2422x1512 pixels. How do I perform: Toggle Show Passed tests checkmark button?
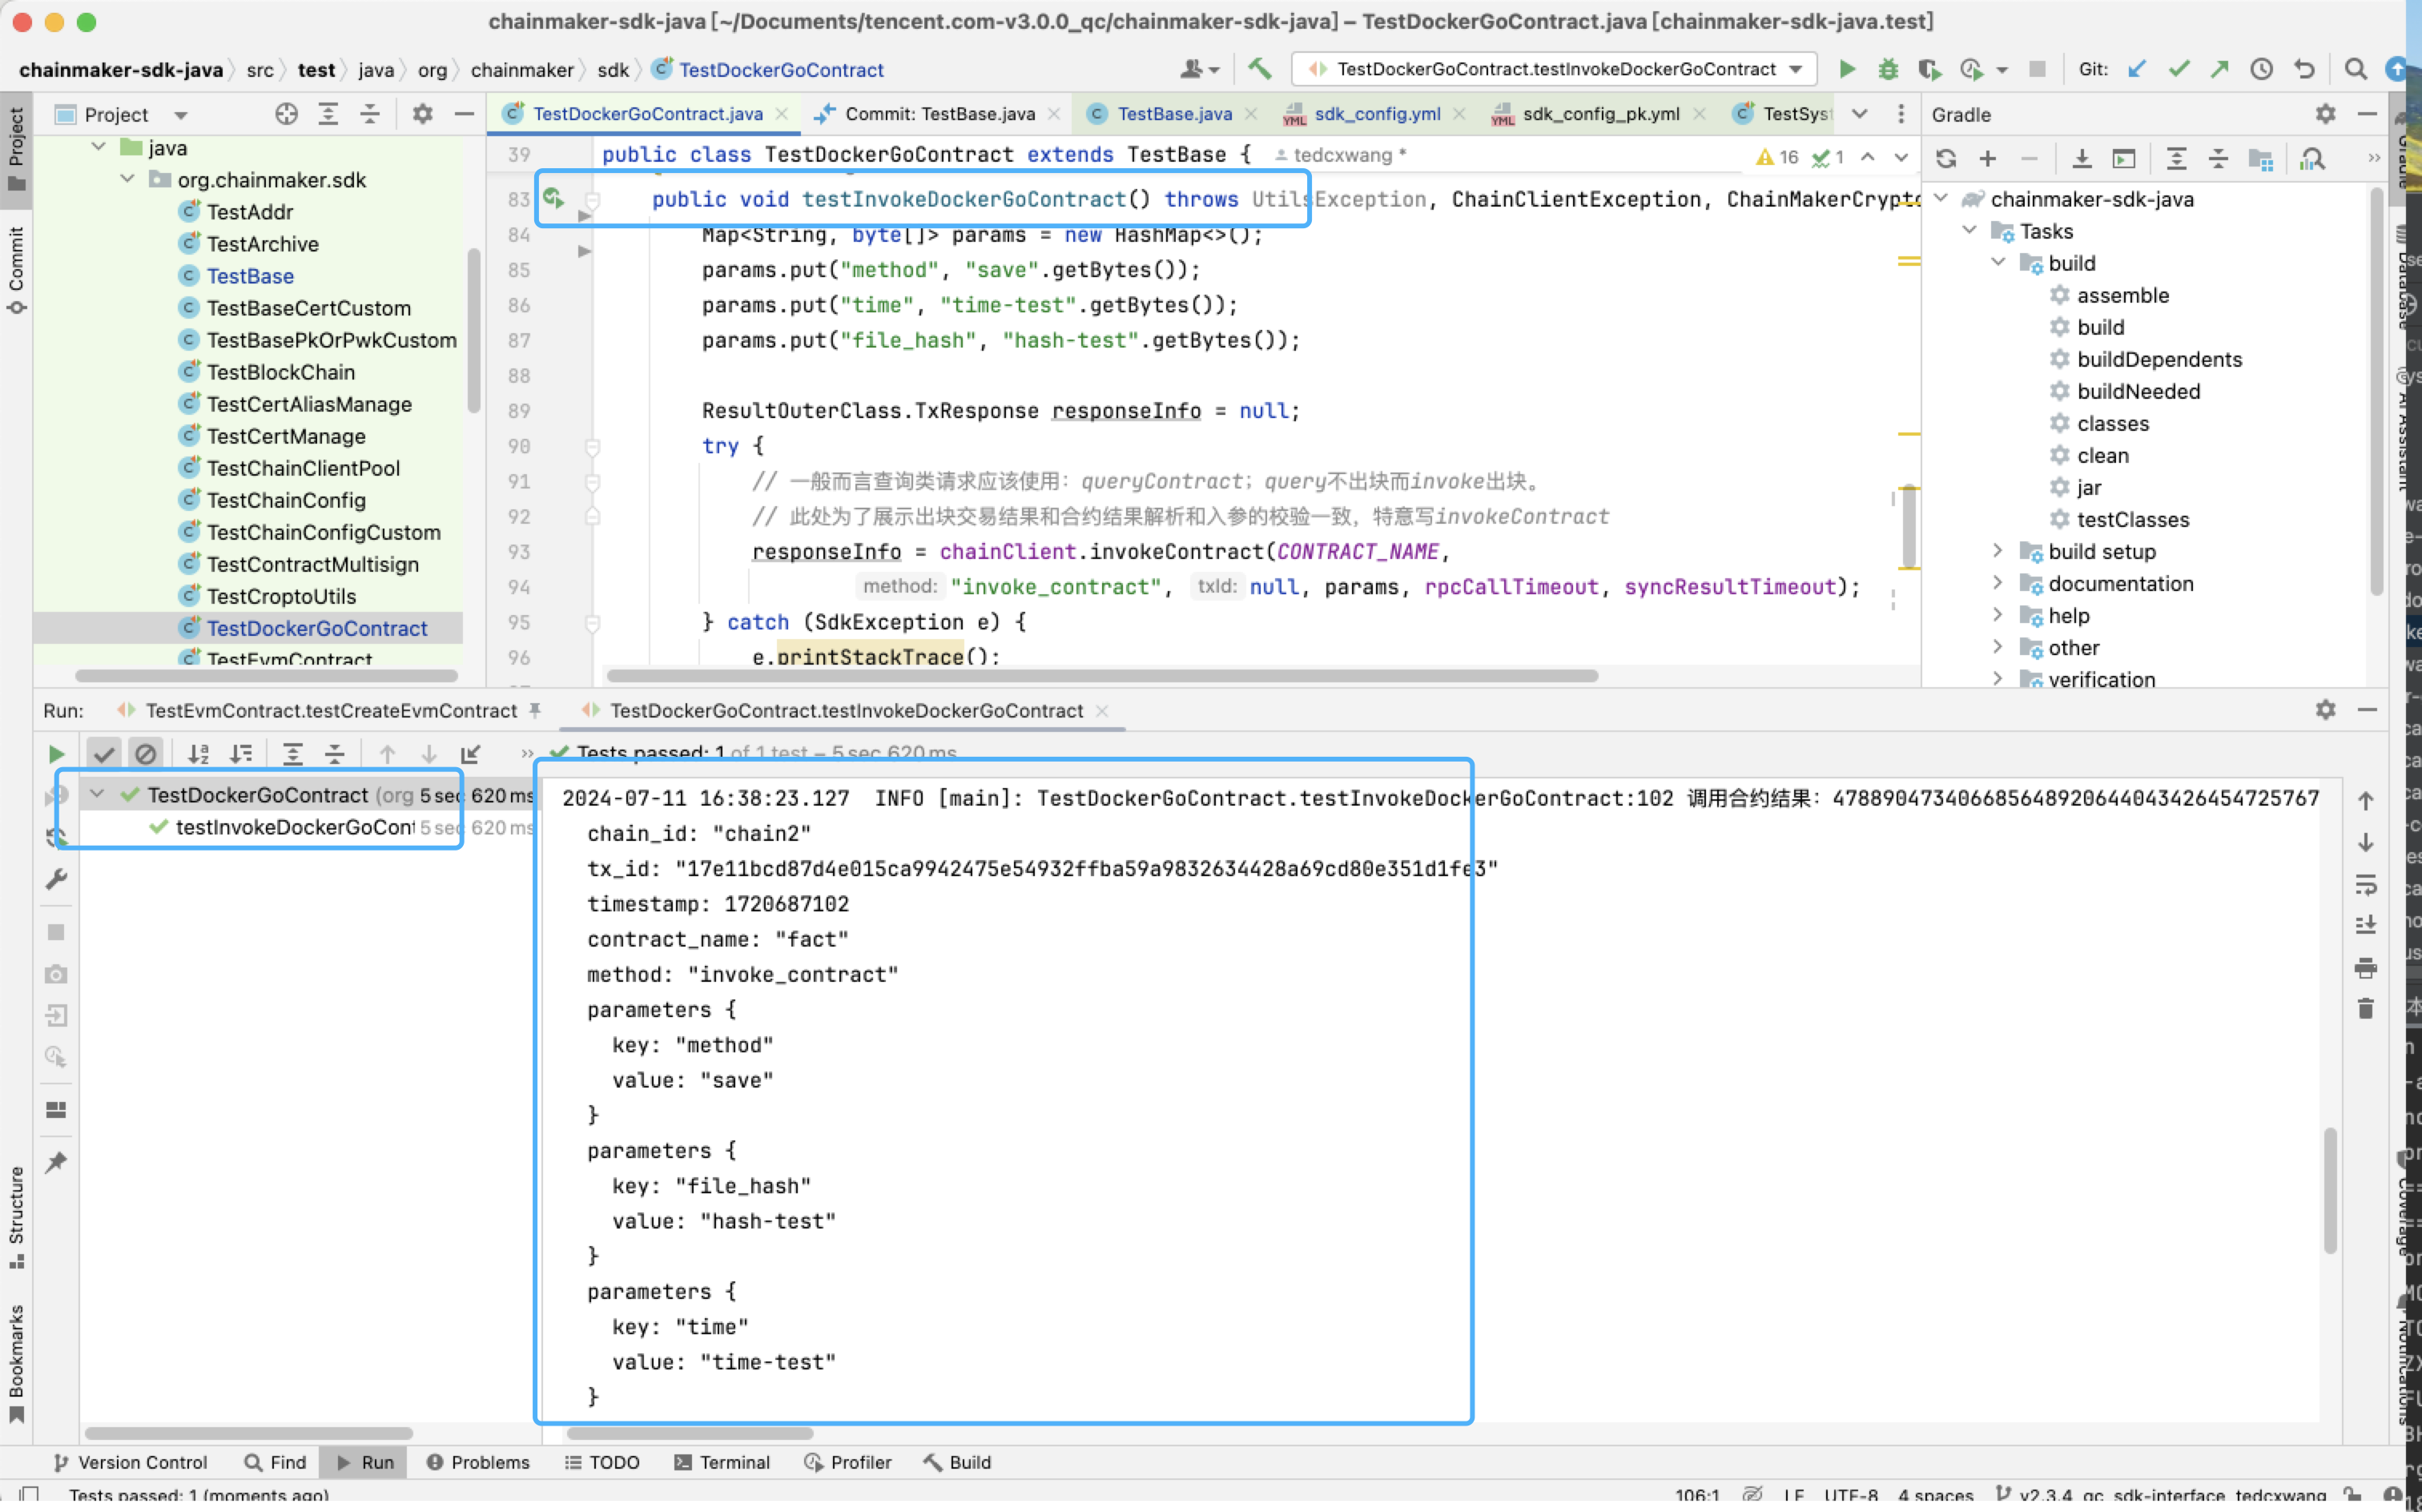103,754
